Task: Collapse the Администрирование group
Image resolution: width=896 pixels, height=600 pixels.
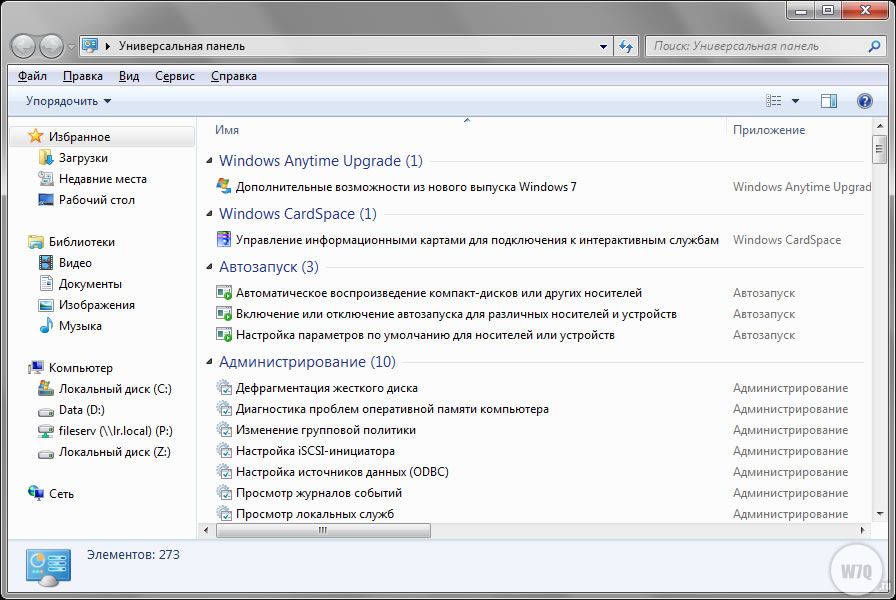Action: point(209,362)
